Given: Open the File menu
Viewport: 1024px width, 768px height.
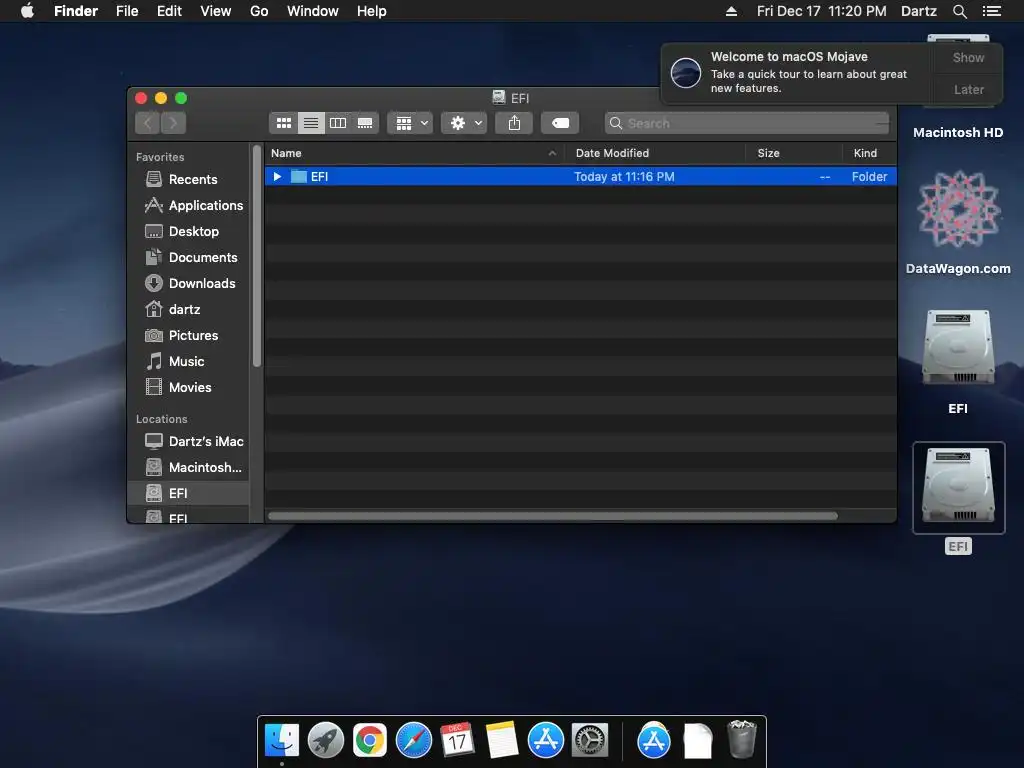Looking at the screenshot, I should (127, 11).
